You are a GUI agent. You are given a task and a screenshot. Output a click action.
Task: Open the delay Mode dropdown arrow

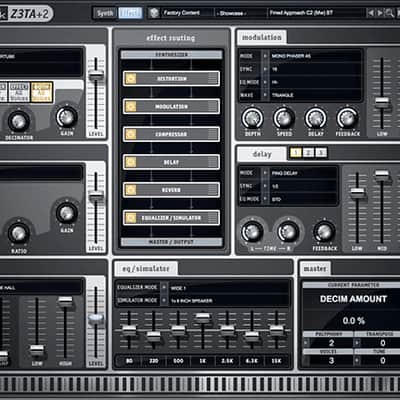[265, 173]
